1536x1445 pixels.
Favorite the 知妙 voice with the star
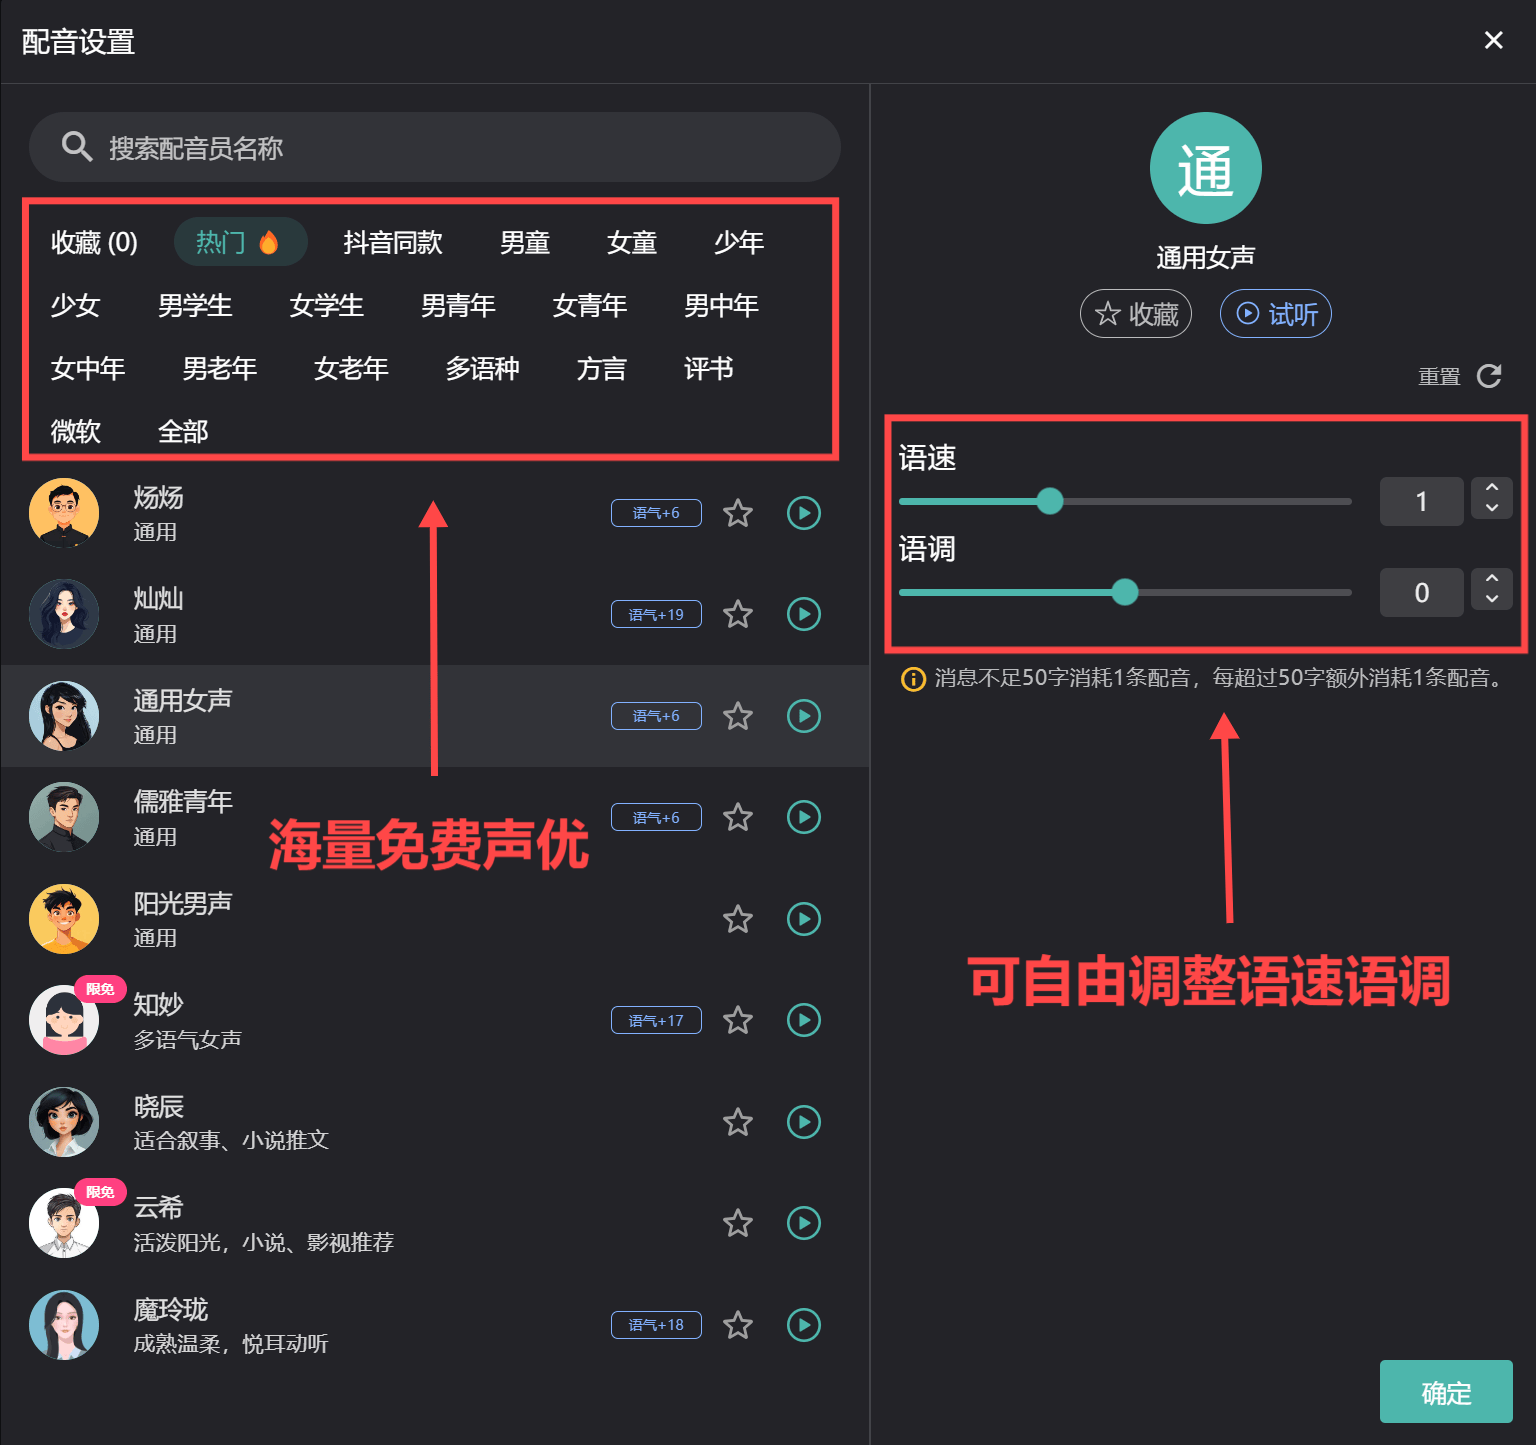pos(738,1021)
